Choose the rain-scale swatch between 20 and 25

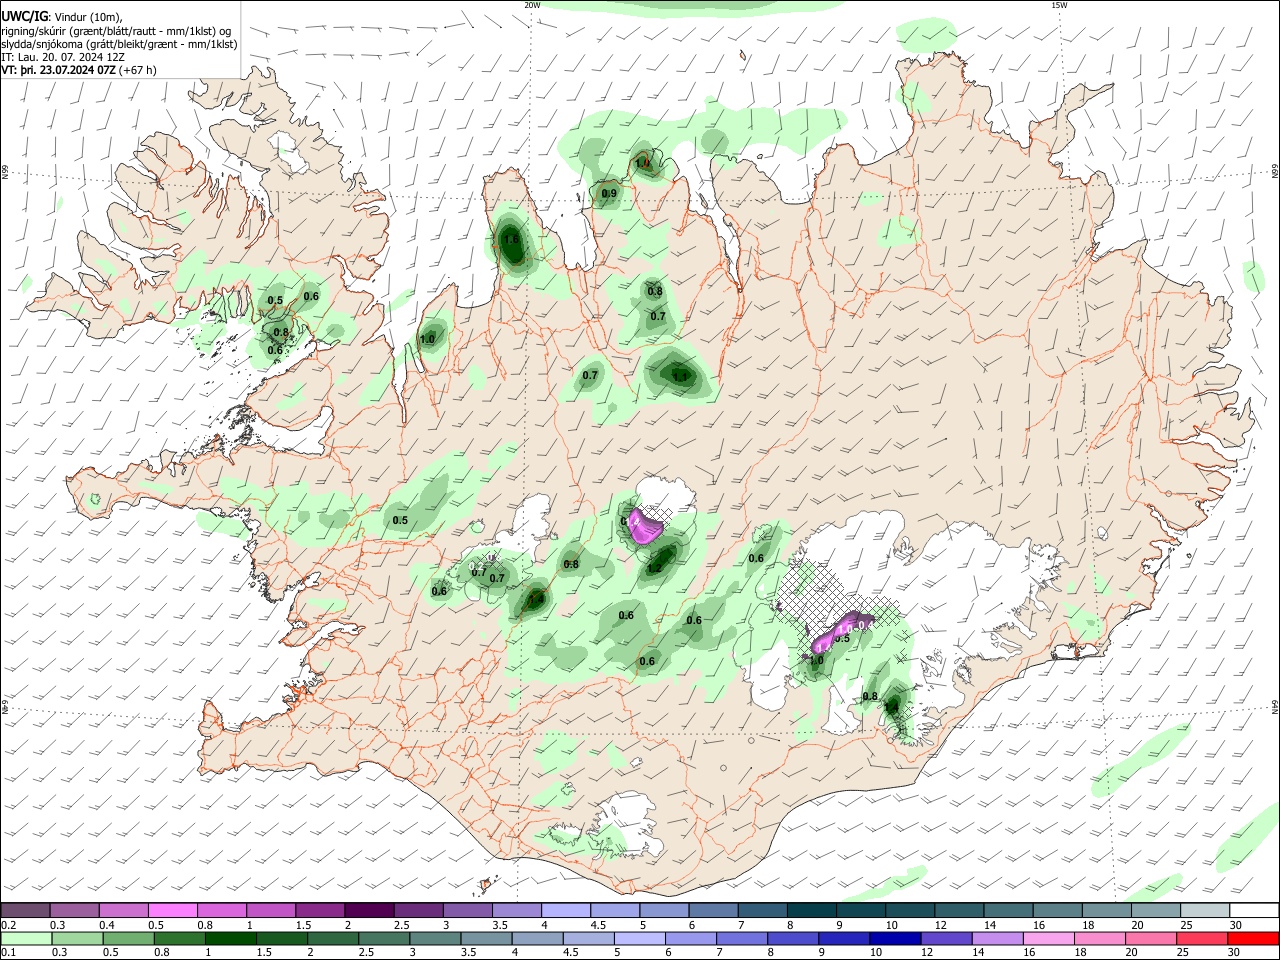click(x=1153, y=938)
